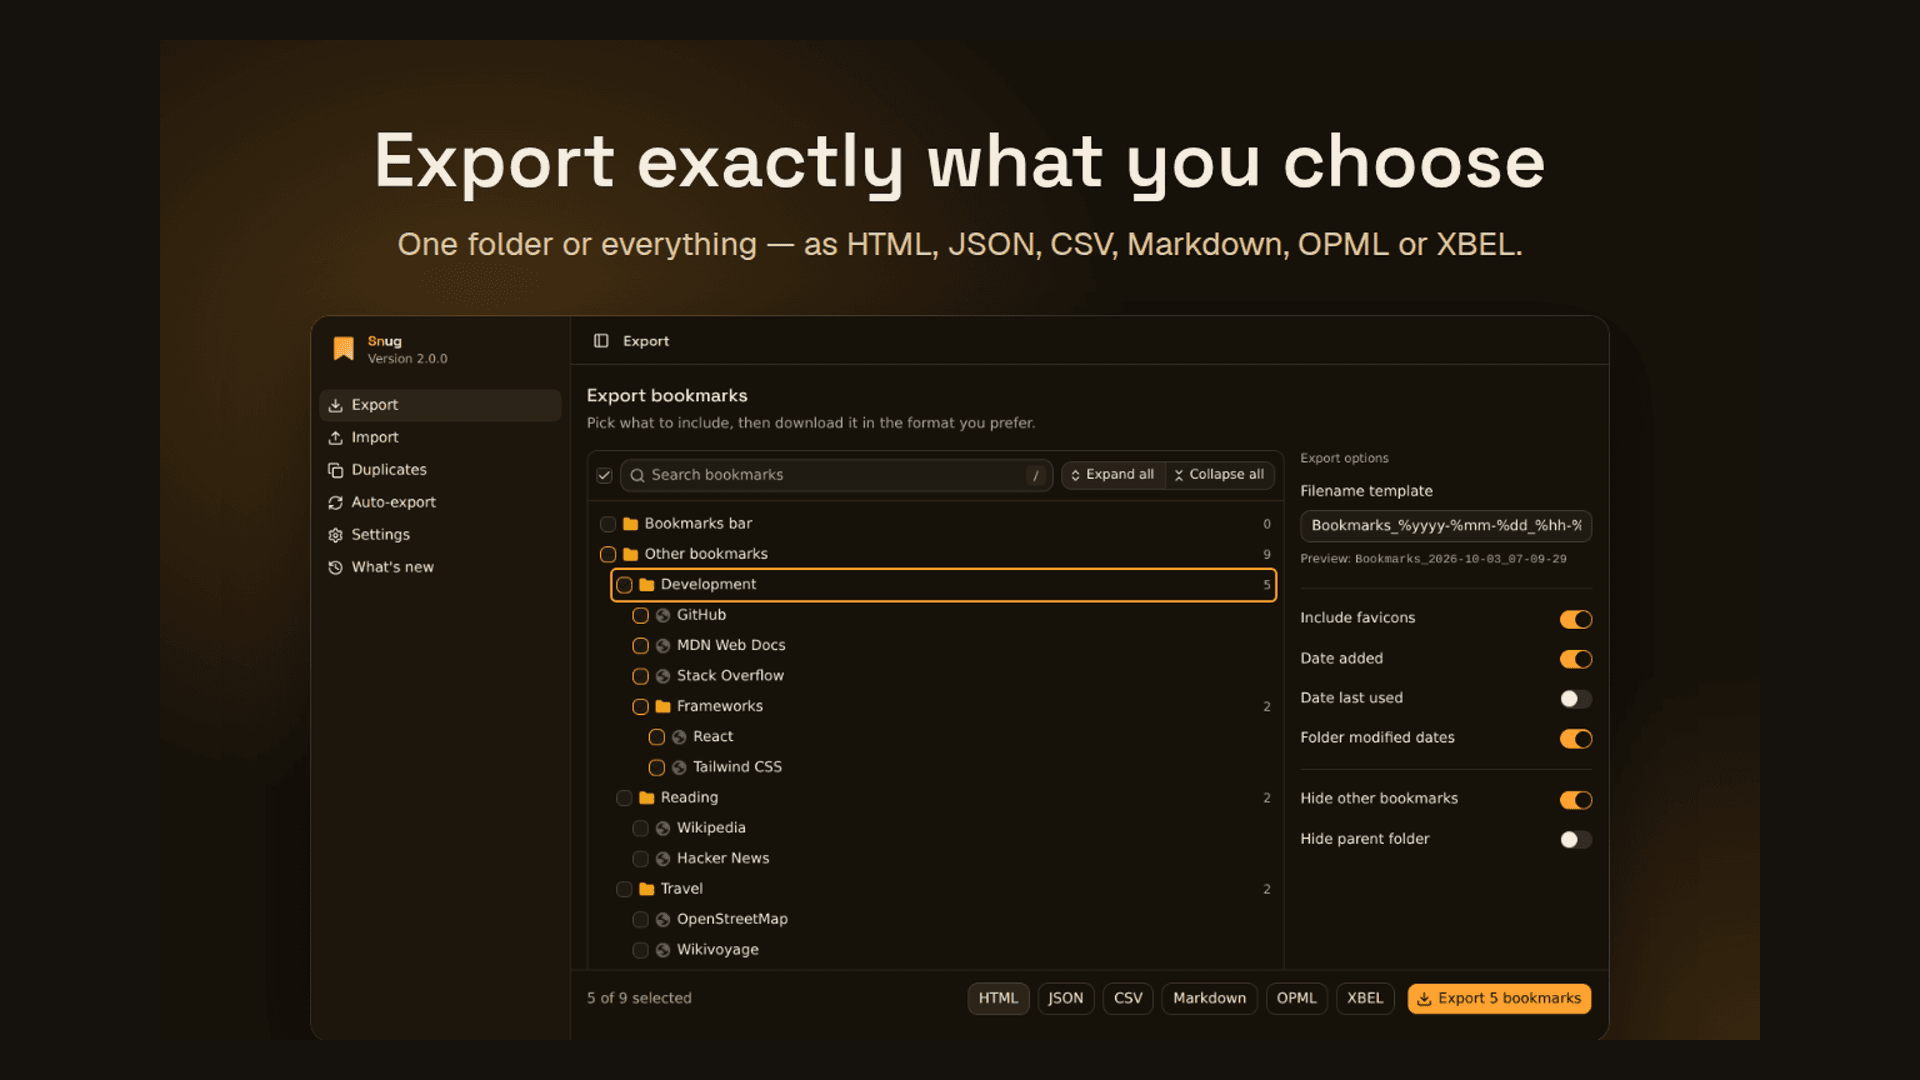Select the XBEL format button
The width and height of the screenshot is (1920, 1080).
[1365, 998]
